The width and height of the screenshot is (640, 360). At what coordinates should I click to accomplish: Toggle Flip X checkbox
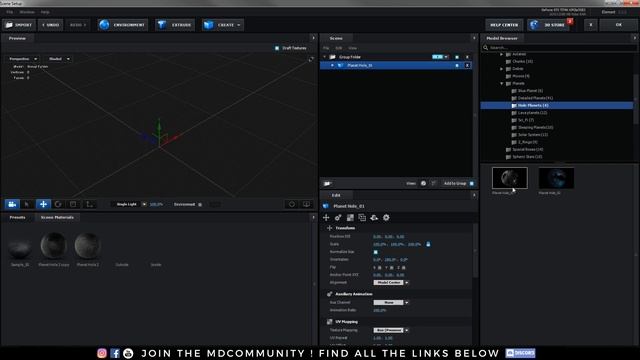click(x=380, y=268)
